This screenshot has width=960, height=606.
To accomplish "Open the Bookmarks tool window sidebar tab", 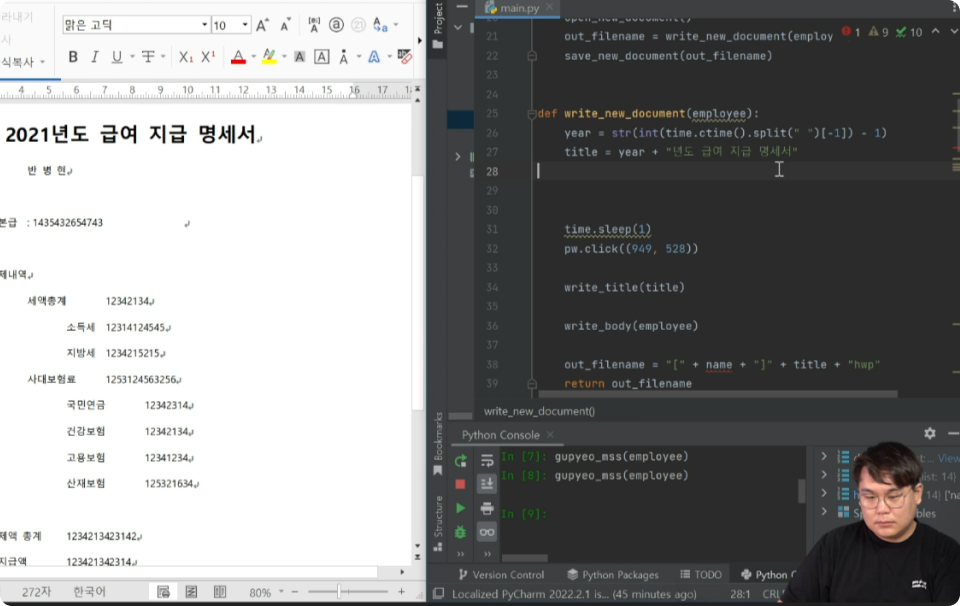I will click(438, 443).
